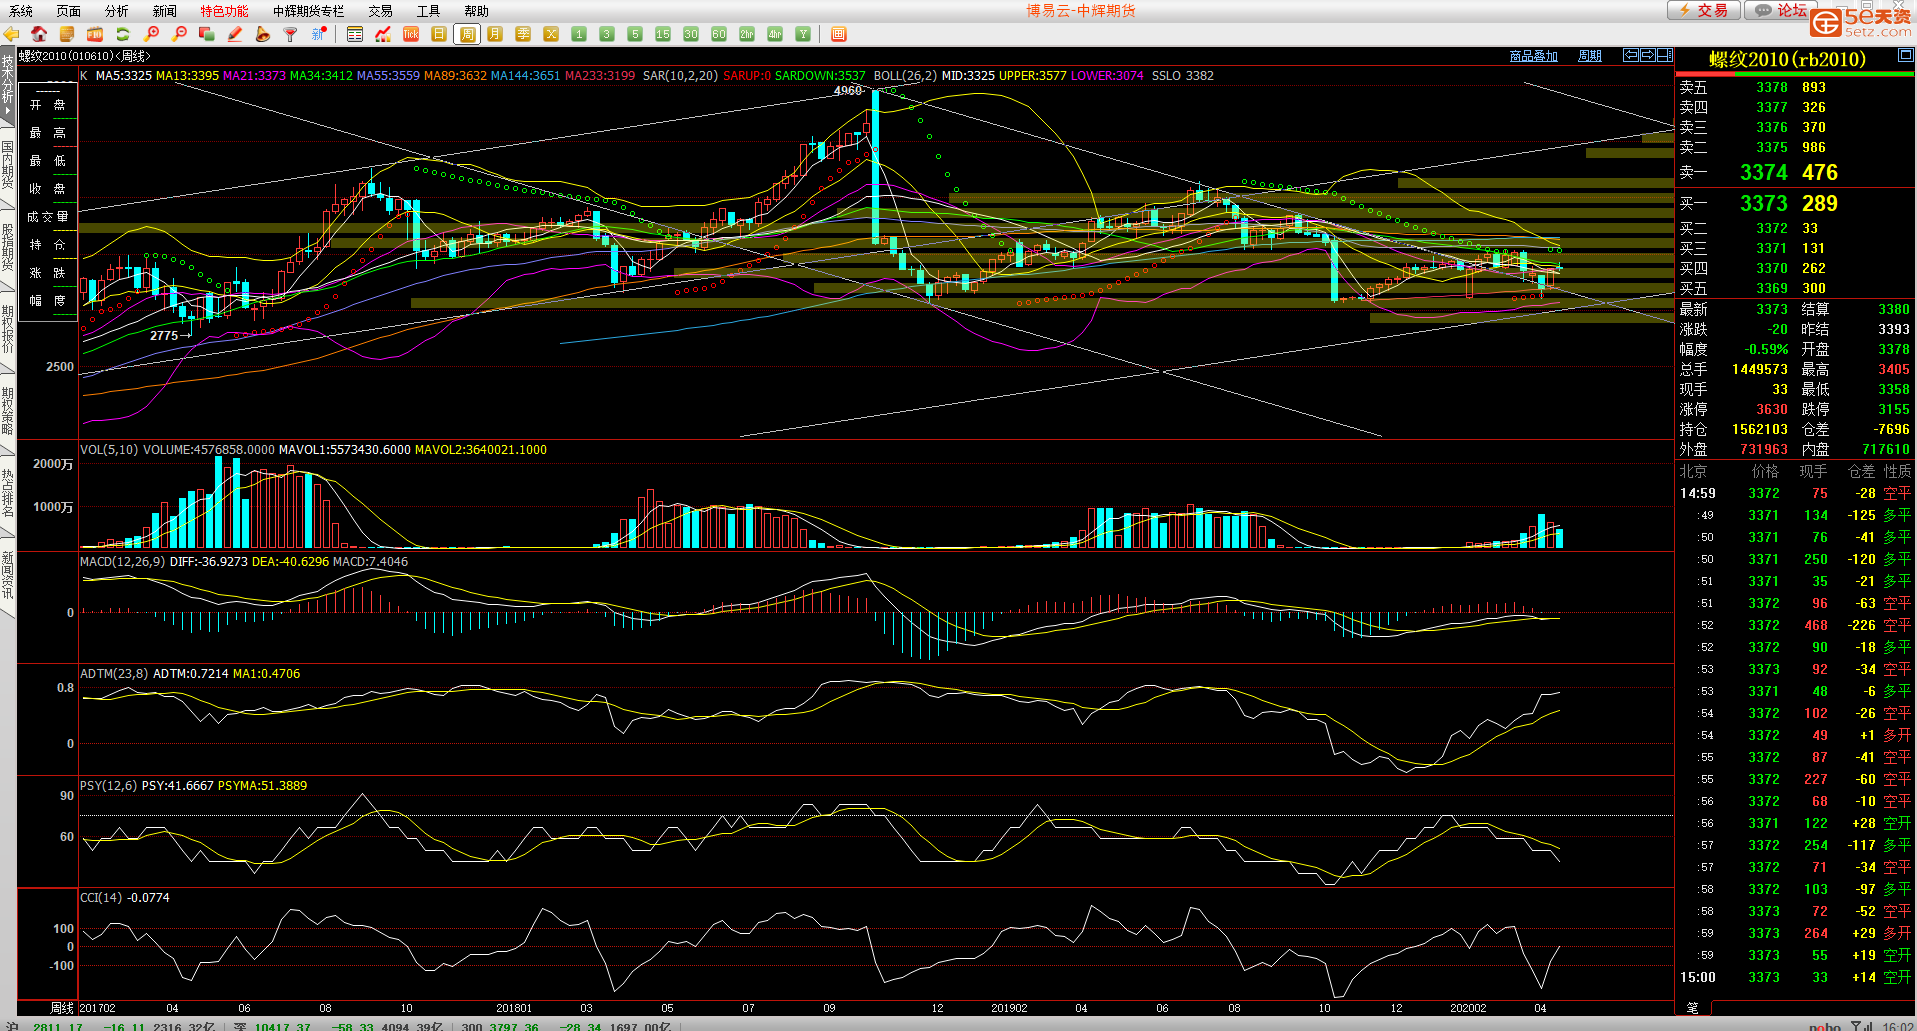This screenshot has height=1031, width=1917.
Task: Select the quarterly 季 period icon
Action: pos(523,34)
